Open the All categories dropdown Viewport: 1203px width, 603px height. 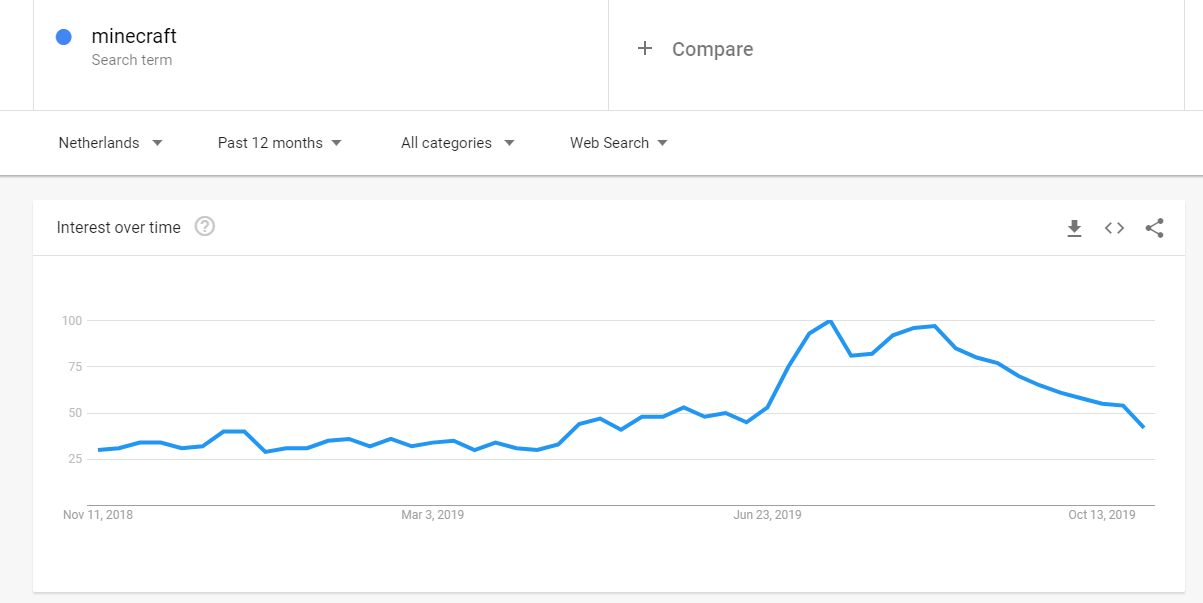pos(457,143)
